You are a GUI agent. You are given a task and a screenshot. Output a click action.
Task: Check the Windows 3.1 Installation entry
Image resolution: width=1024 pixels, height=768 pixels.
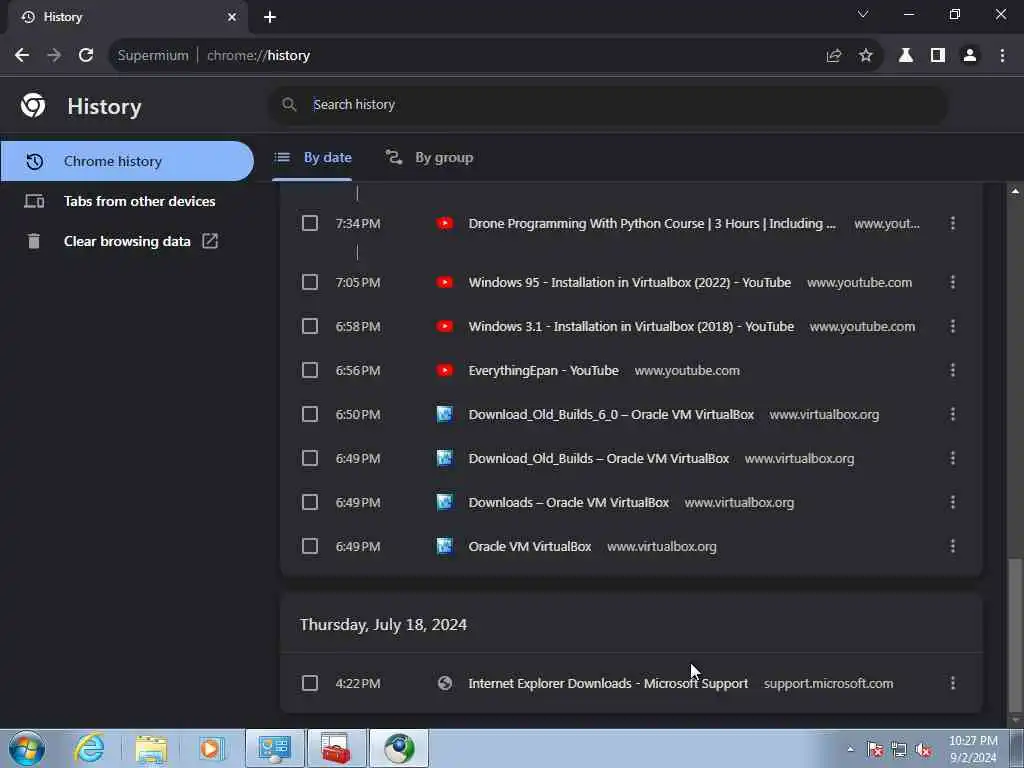point(310,326)
